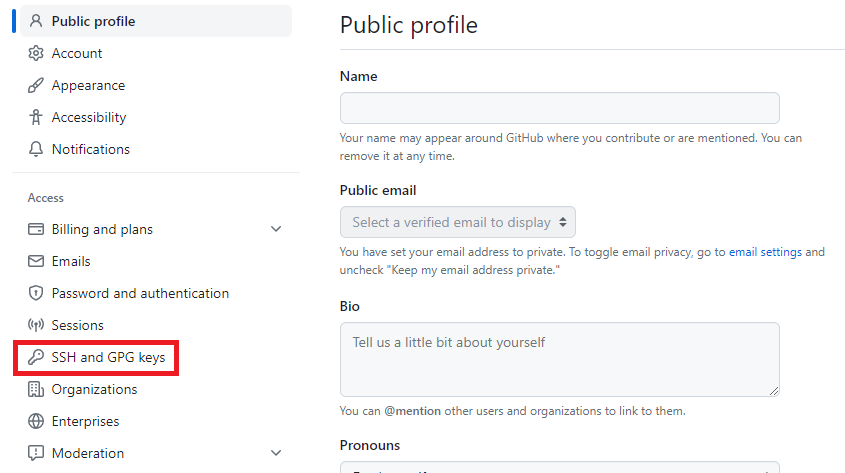Image resolution: width=845 pixels, height=473 pixels.
Task: Expand the Billing and plans chevron
Action: click(x=277, y=229)
